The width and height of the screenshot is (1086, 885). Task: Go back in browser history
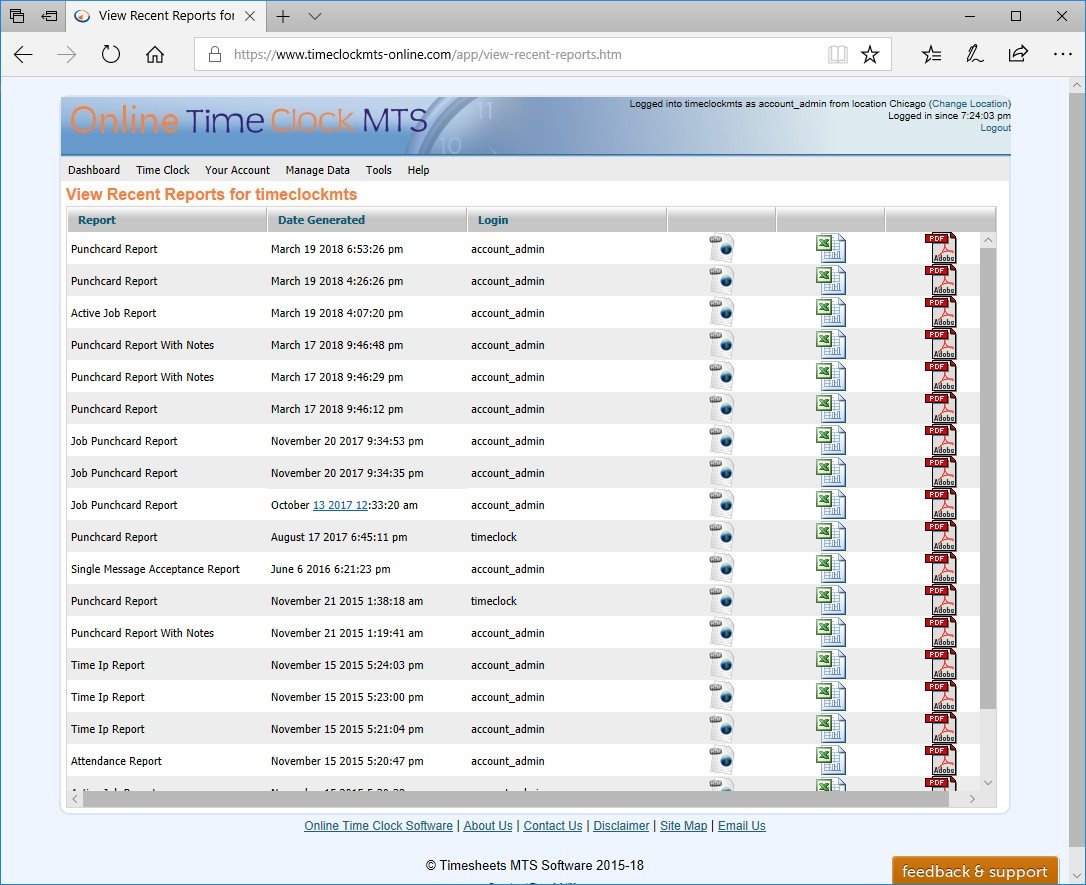pos(24,54)
